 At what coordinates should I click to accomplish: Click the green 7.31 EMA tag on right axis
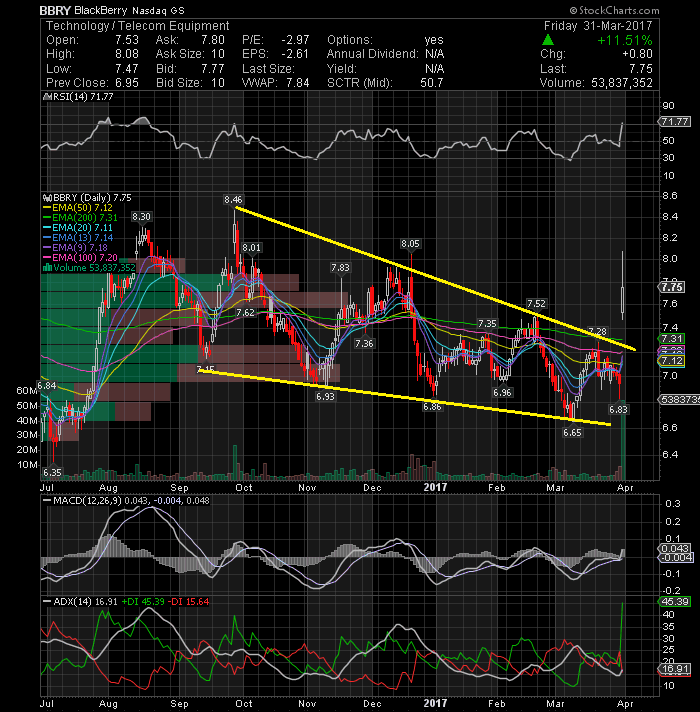[672, 339]
